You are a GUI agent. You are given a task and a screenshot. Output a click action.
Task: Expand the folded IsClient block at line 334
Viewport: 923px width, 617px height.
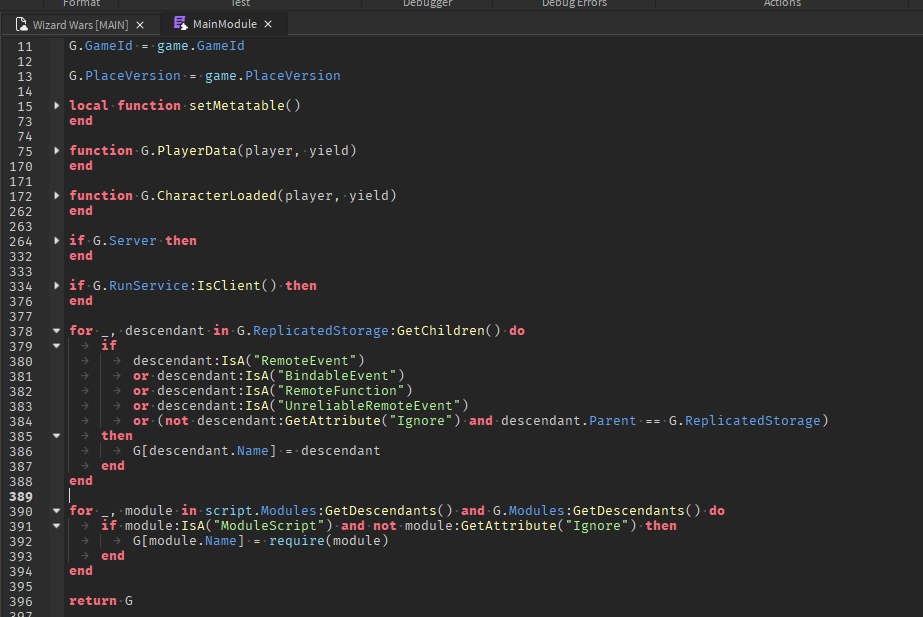(56, 285)
